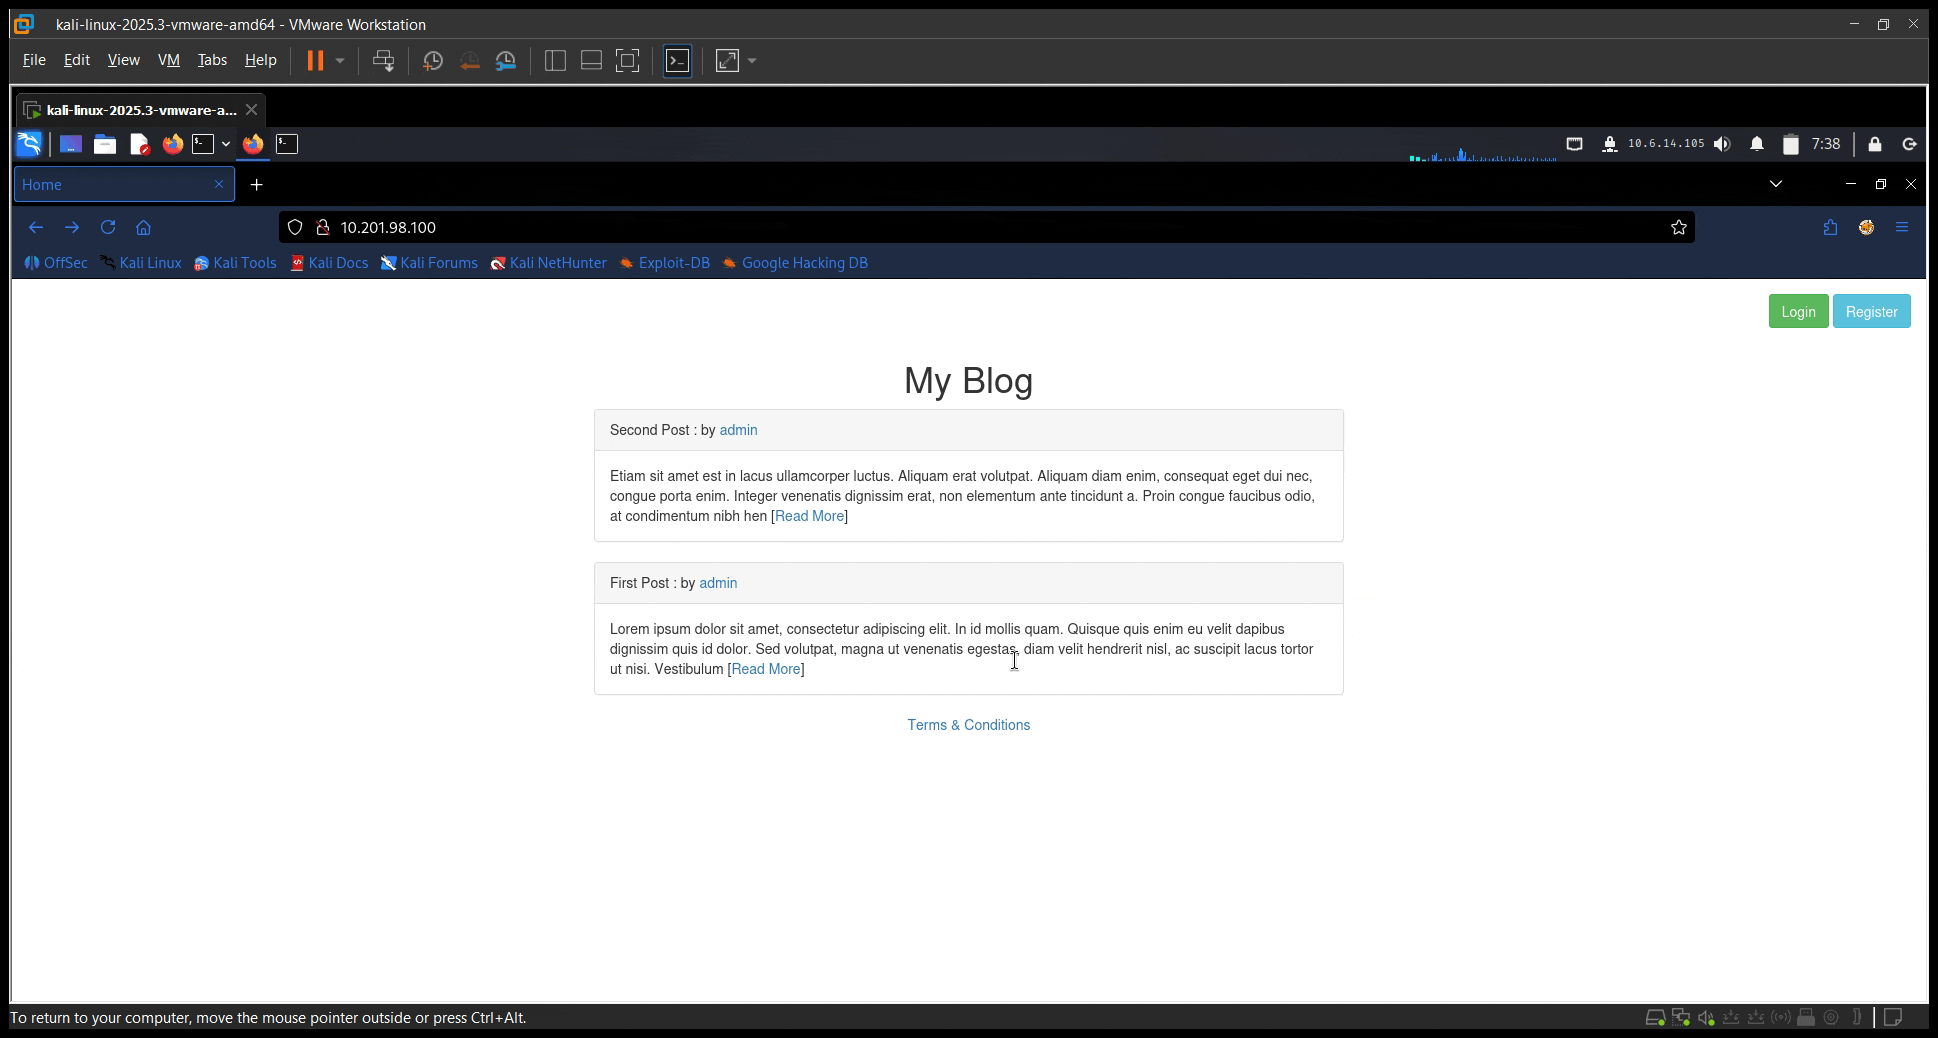Screen dimensions: 1938x1038
Task: Open the Kali applications menu icon
Action: coord(29,144)
